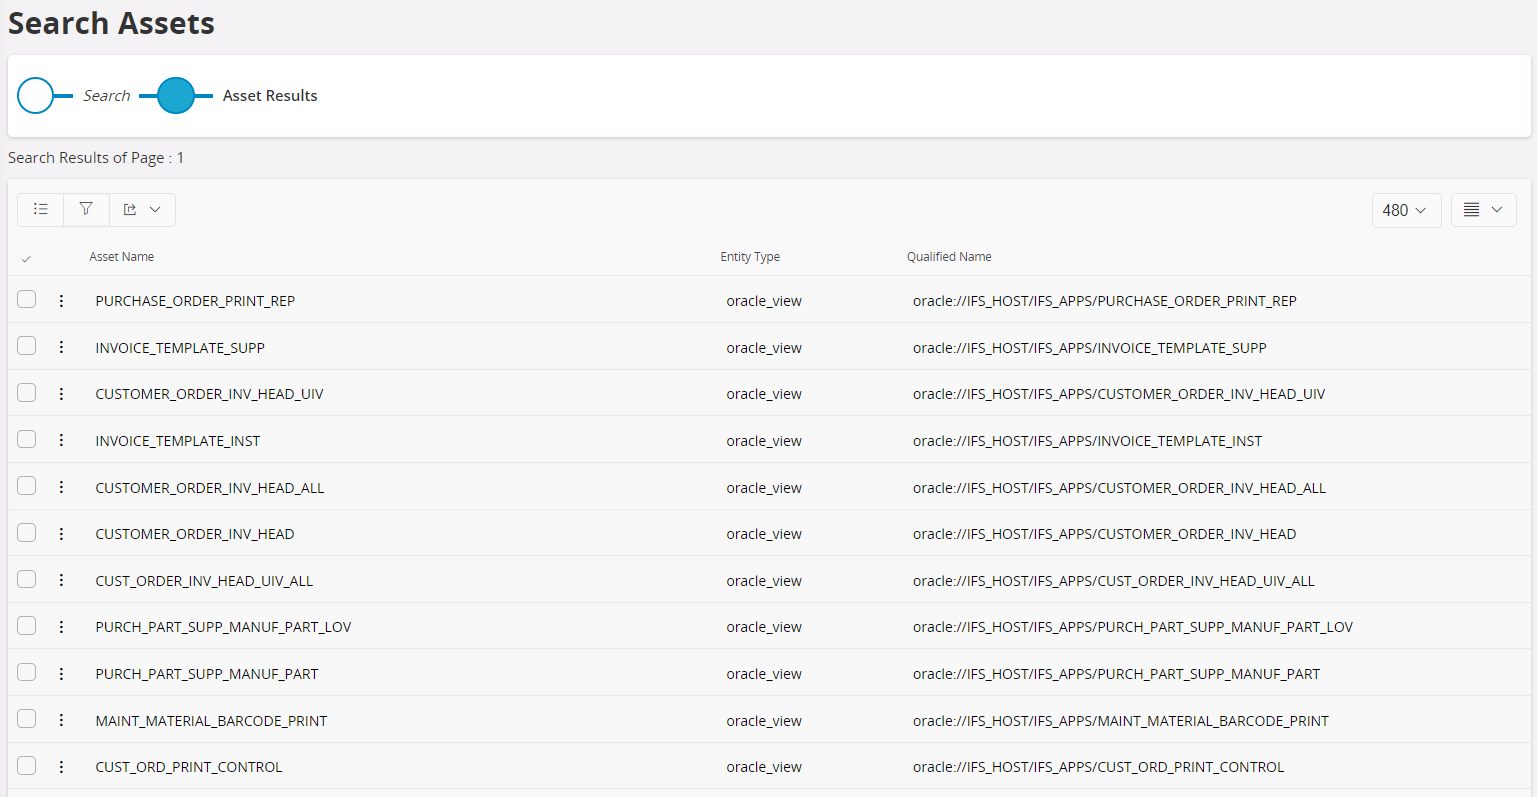The image size is (1537, 797).
Task: Check the PURCH_PART_SUPP_MANUF_PART_LOV row checkbox
Action: (27, 625)
